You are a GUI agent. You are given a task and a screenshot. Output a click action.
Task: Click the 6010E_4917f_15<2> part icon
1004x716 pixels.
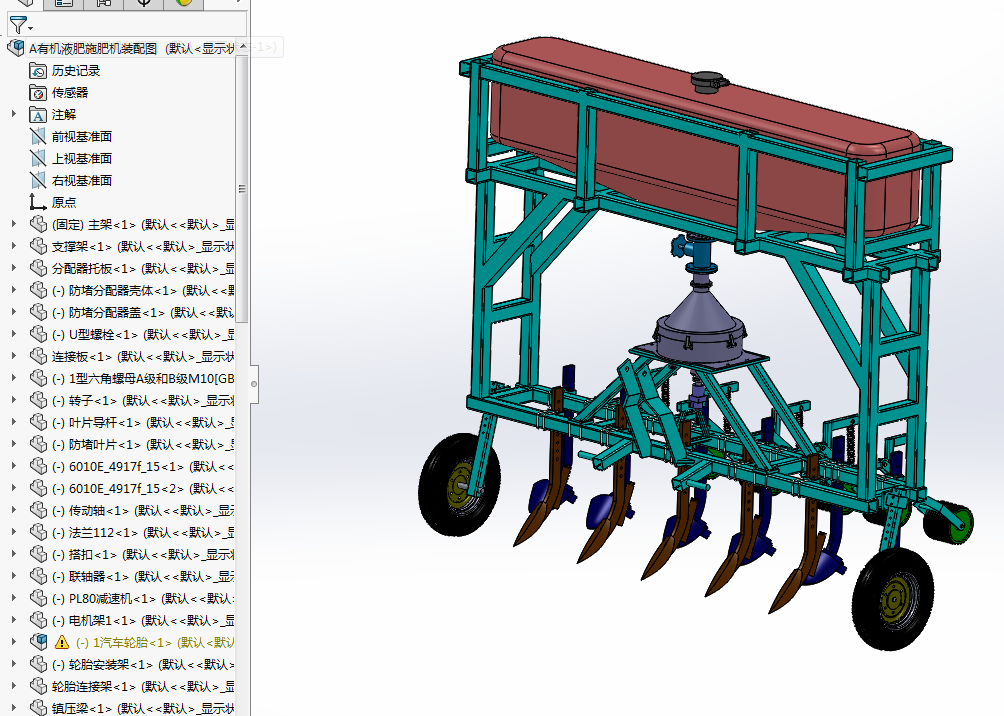click(x=38, y=488)
